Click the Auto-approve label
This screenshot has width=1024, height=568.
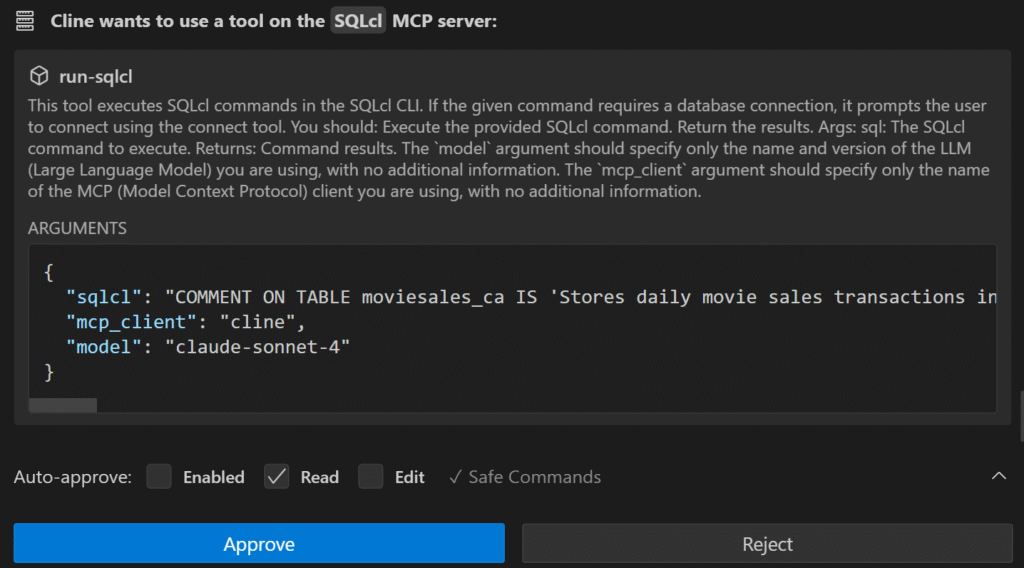click(x=73, y=477)
